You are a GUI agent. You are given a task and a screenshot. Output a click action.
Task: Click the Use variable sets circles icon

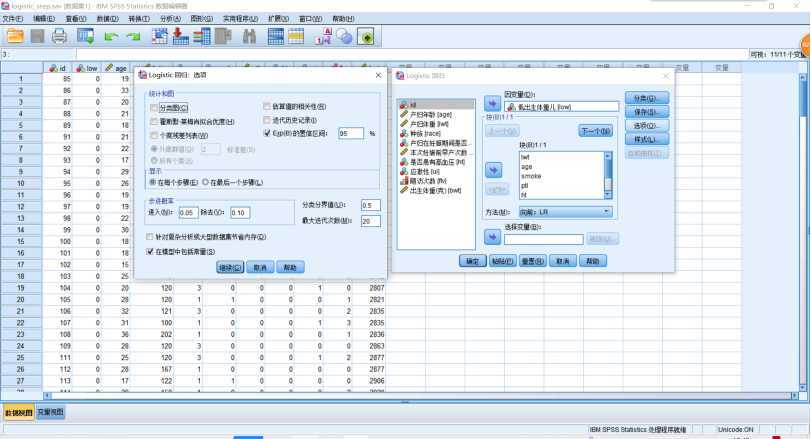[344, 36]
